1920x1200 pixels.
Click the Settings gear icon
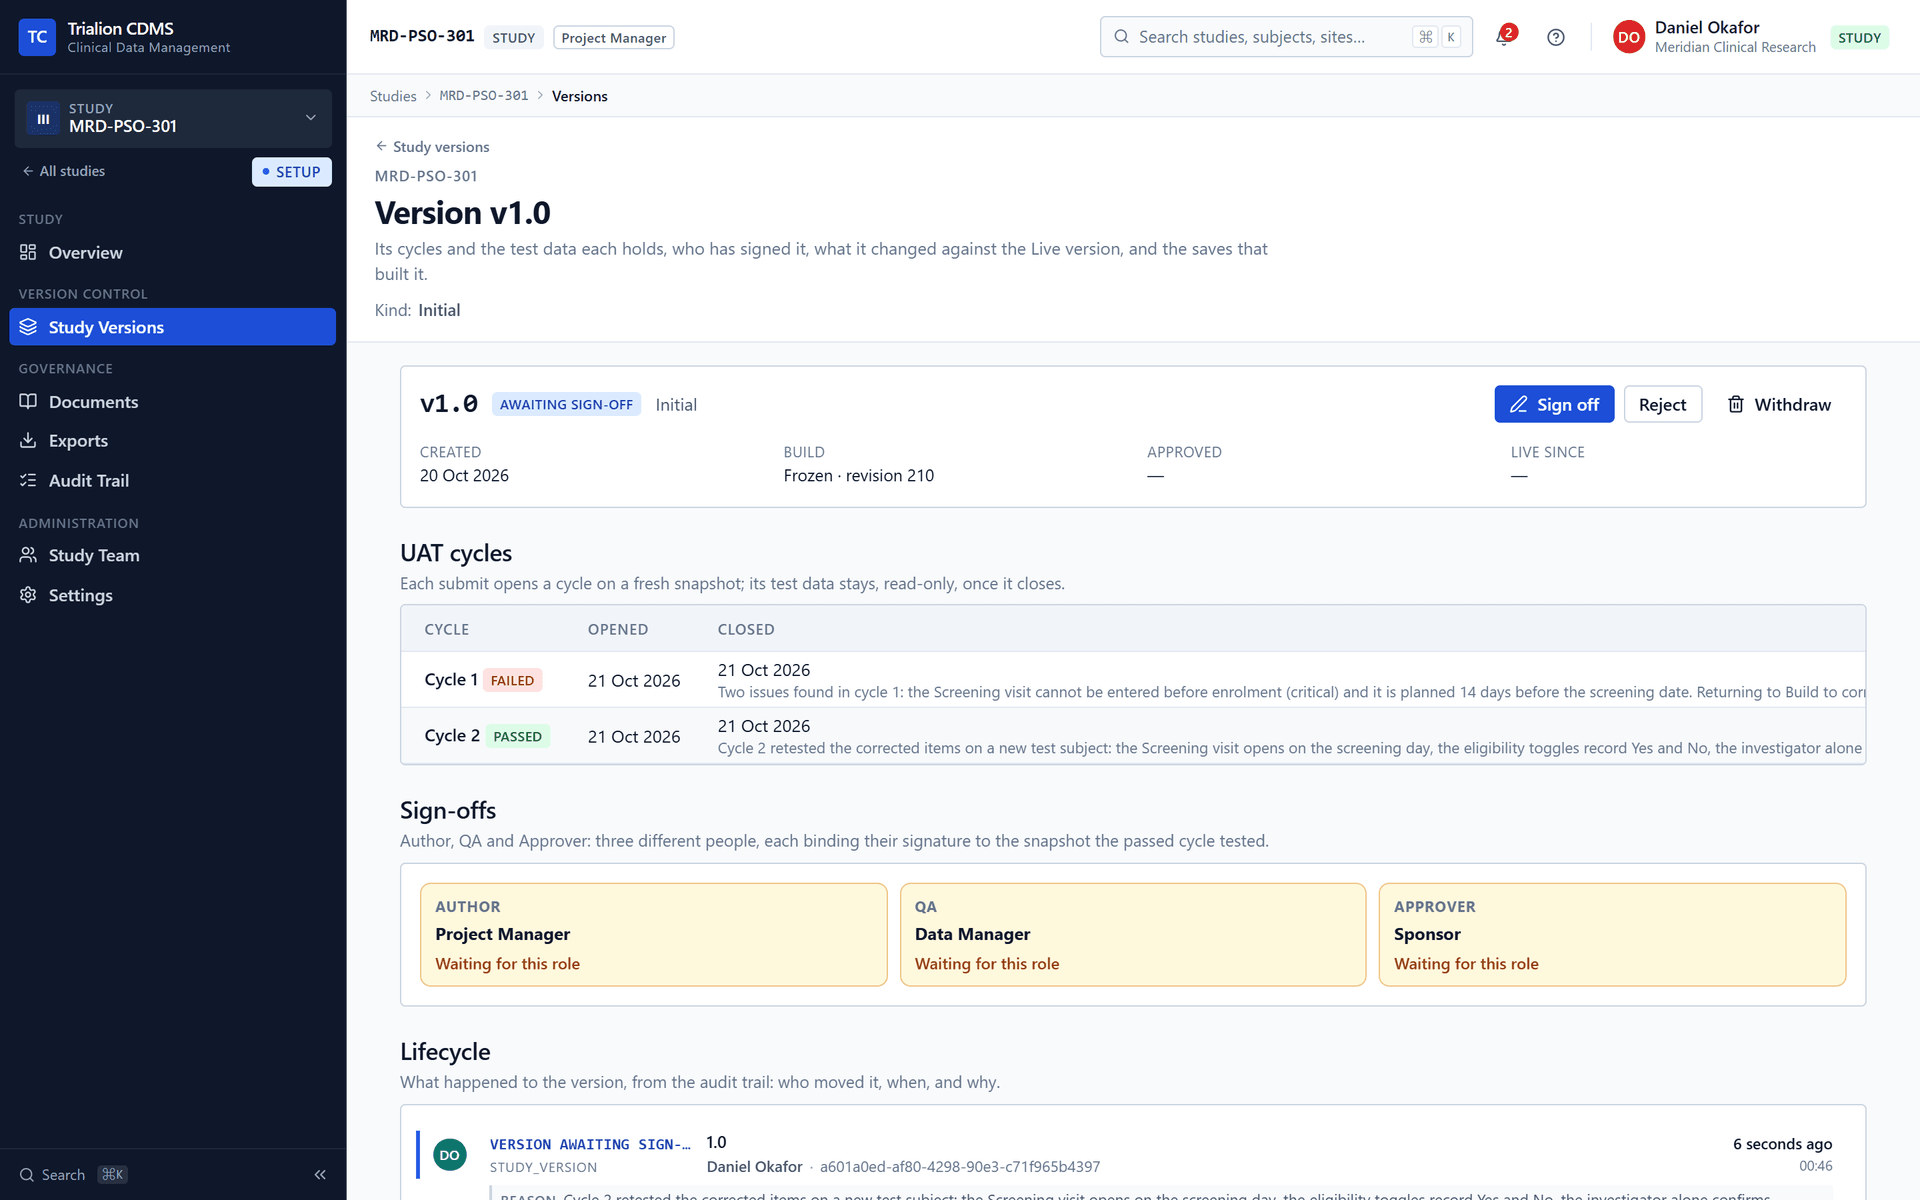pyautogui.click(x=28, y=595)
